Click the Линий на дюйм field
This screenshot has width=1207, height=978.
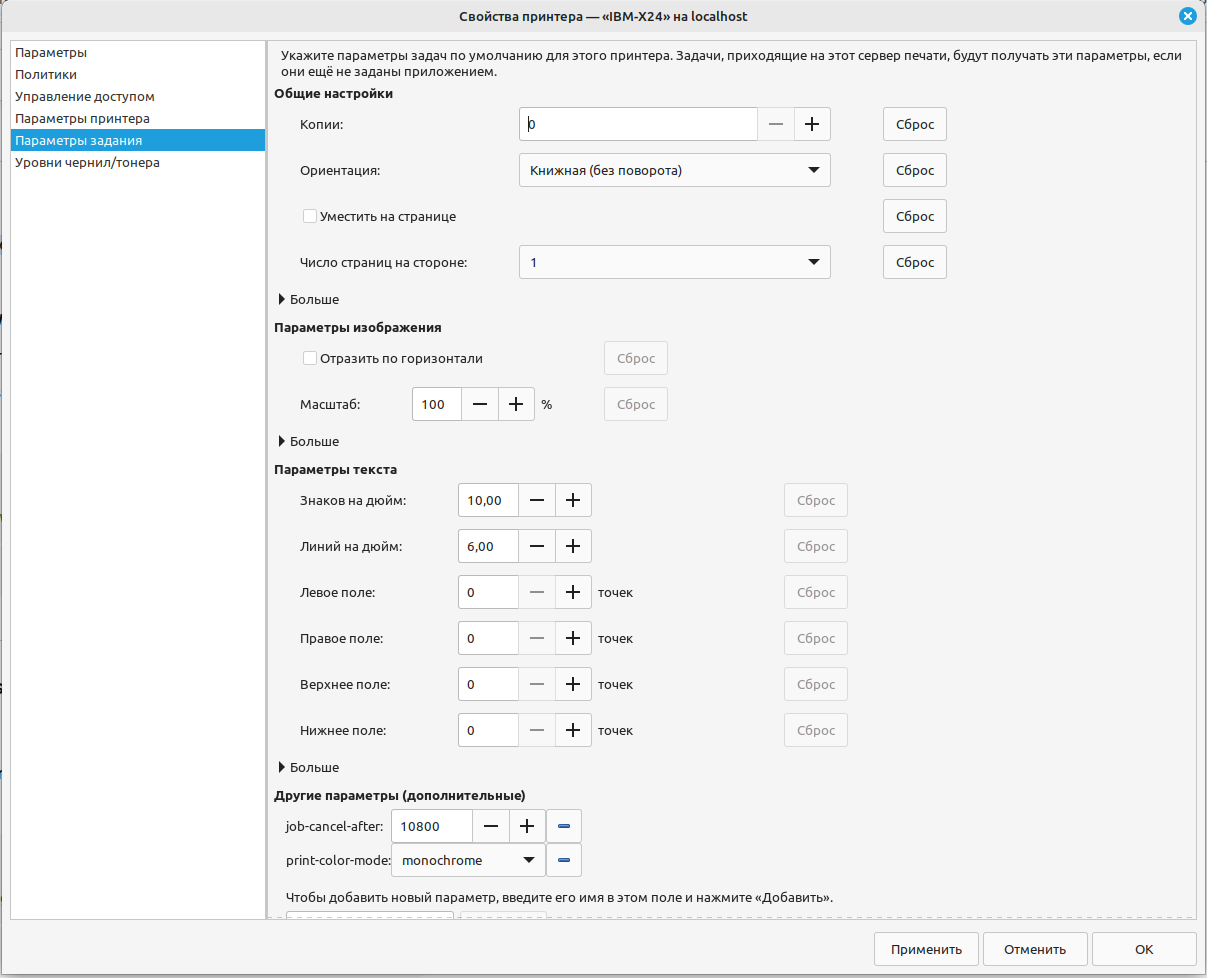pos(488,546)
